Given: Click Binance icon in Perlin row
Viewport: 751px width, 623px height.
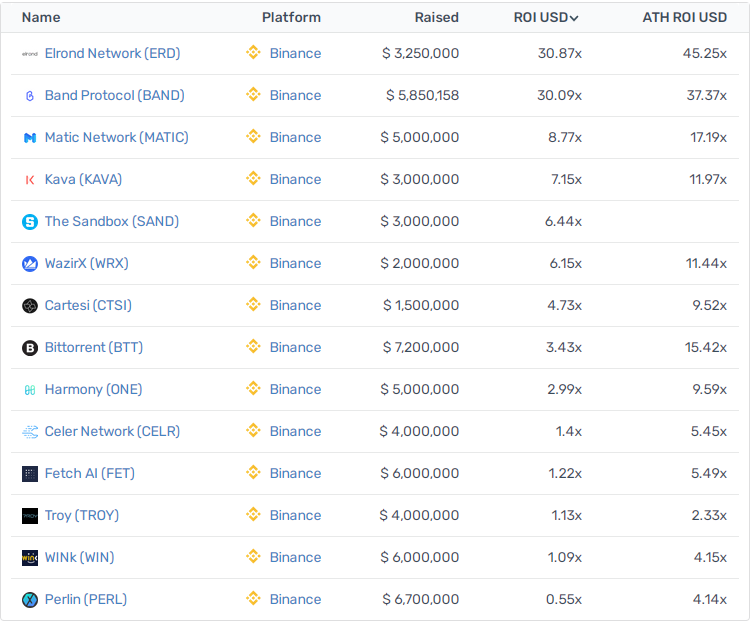Looking at the screenshot, I should point(253,598).
